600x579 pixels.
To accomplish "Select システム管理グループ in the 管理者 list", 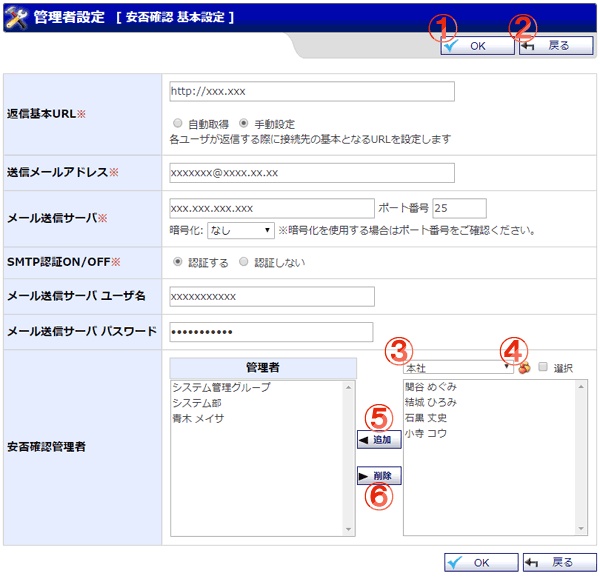I will [221, 388].
